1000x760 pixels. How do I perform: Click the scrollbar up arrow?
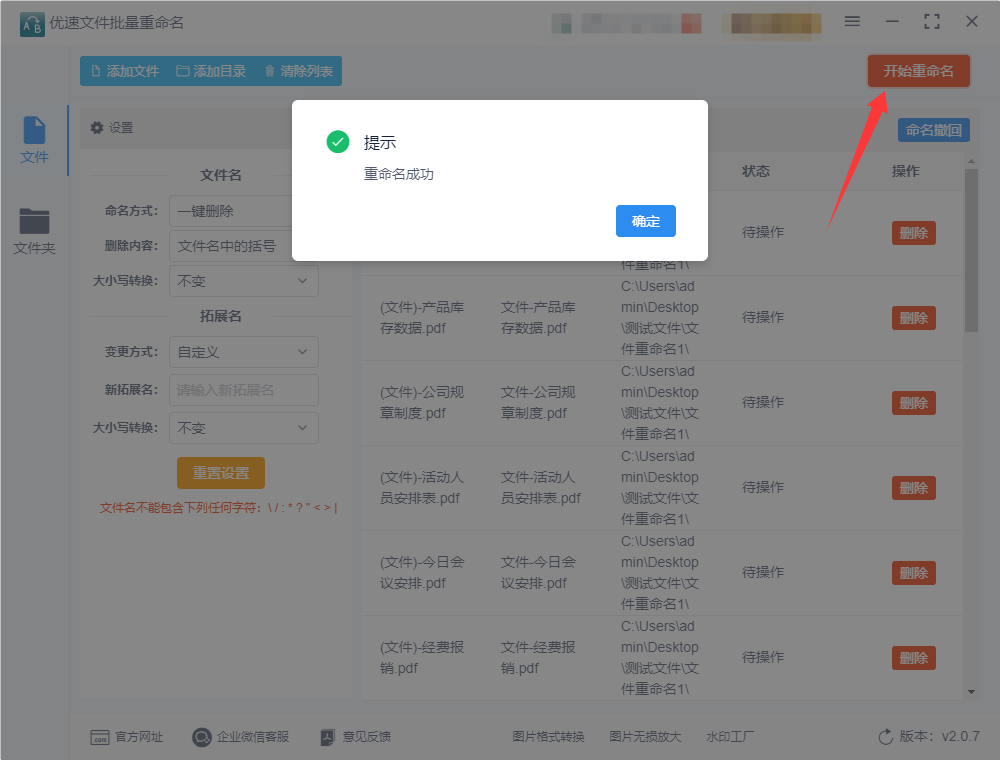click(971, 162)
